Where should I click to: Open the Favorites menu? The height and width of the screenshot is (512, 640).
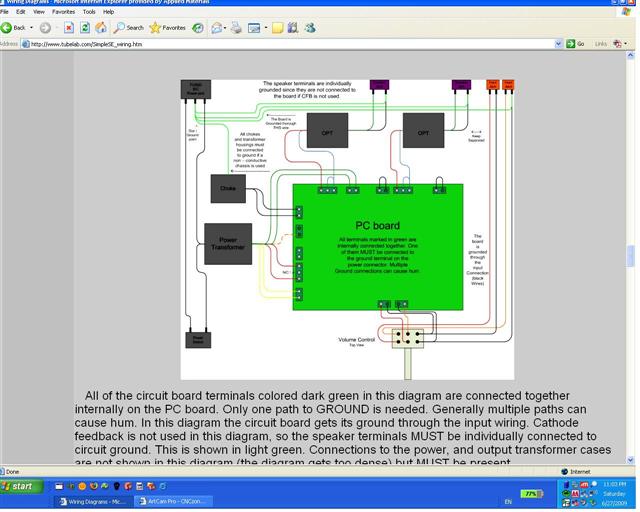point(63,12)
